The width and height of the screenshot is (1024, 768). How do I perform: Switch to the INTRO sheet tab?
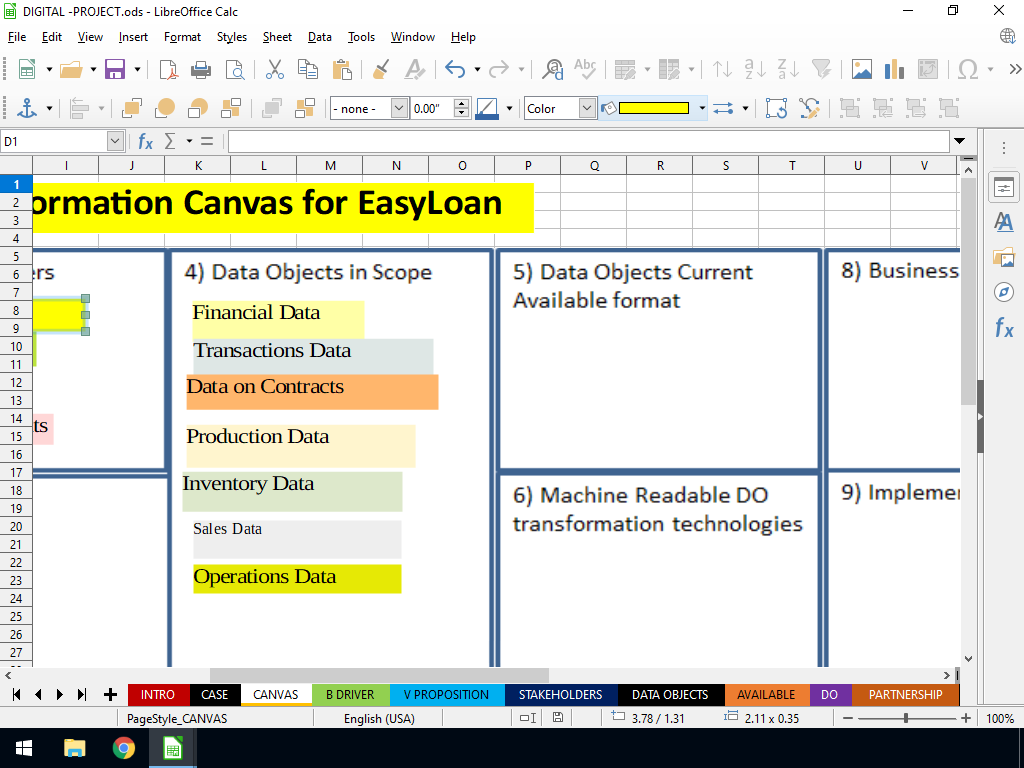click(x=158, y=695)
